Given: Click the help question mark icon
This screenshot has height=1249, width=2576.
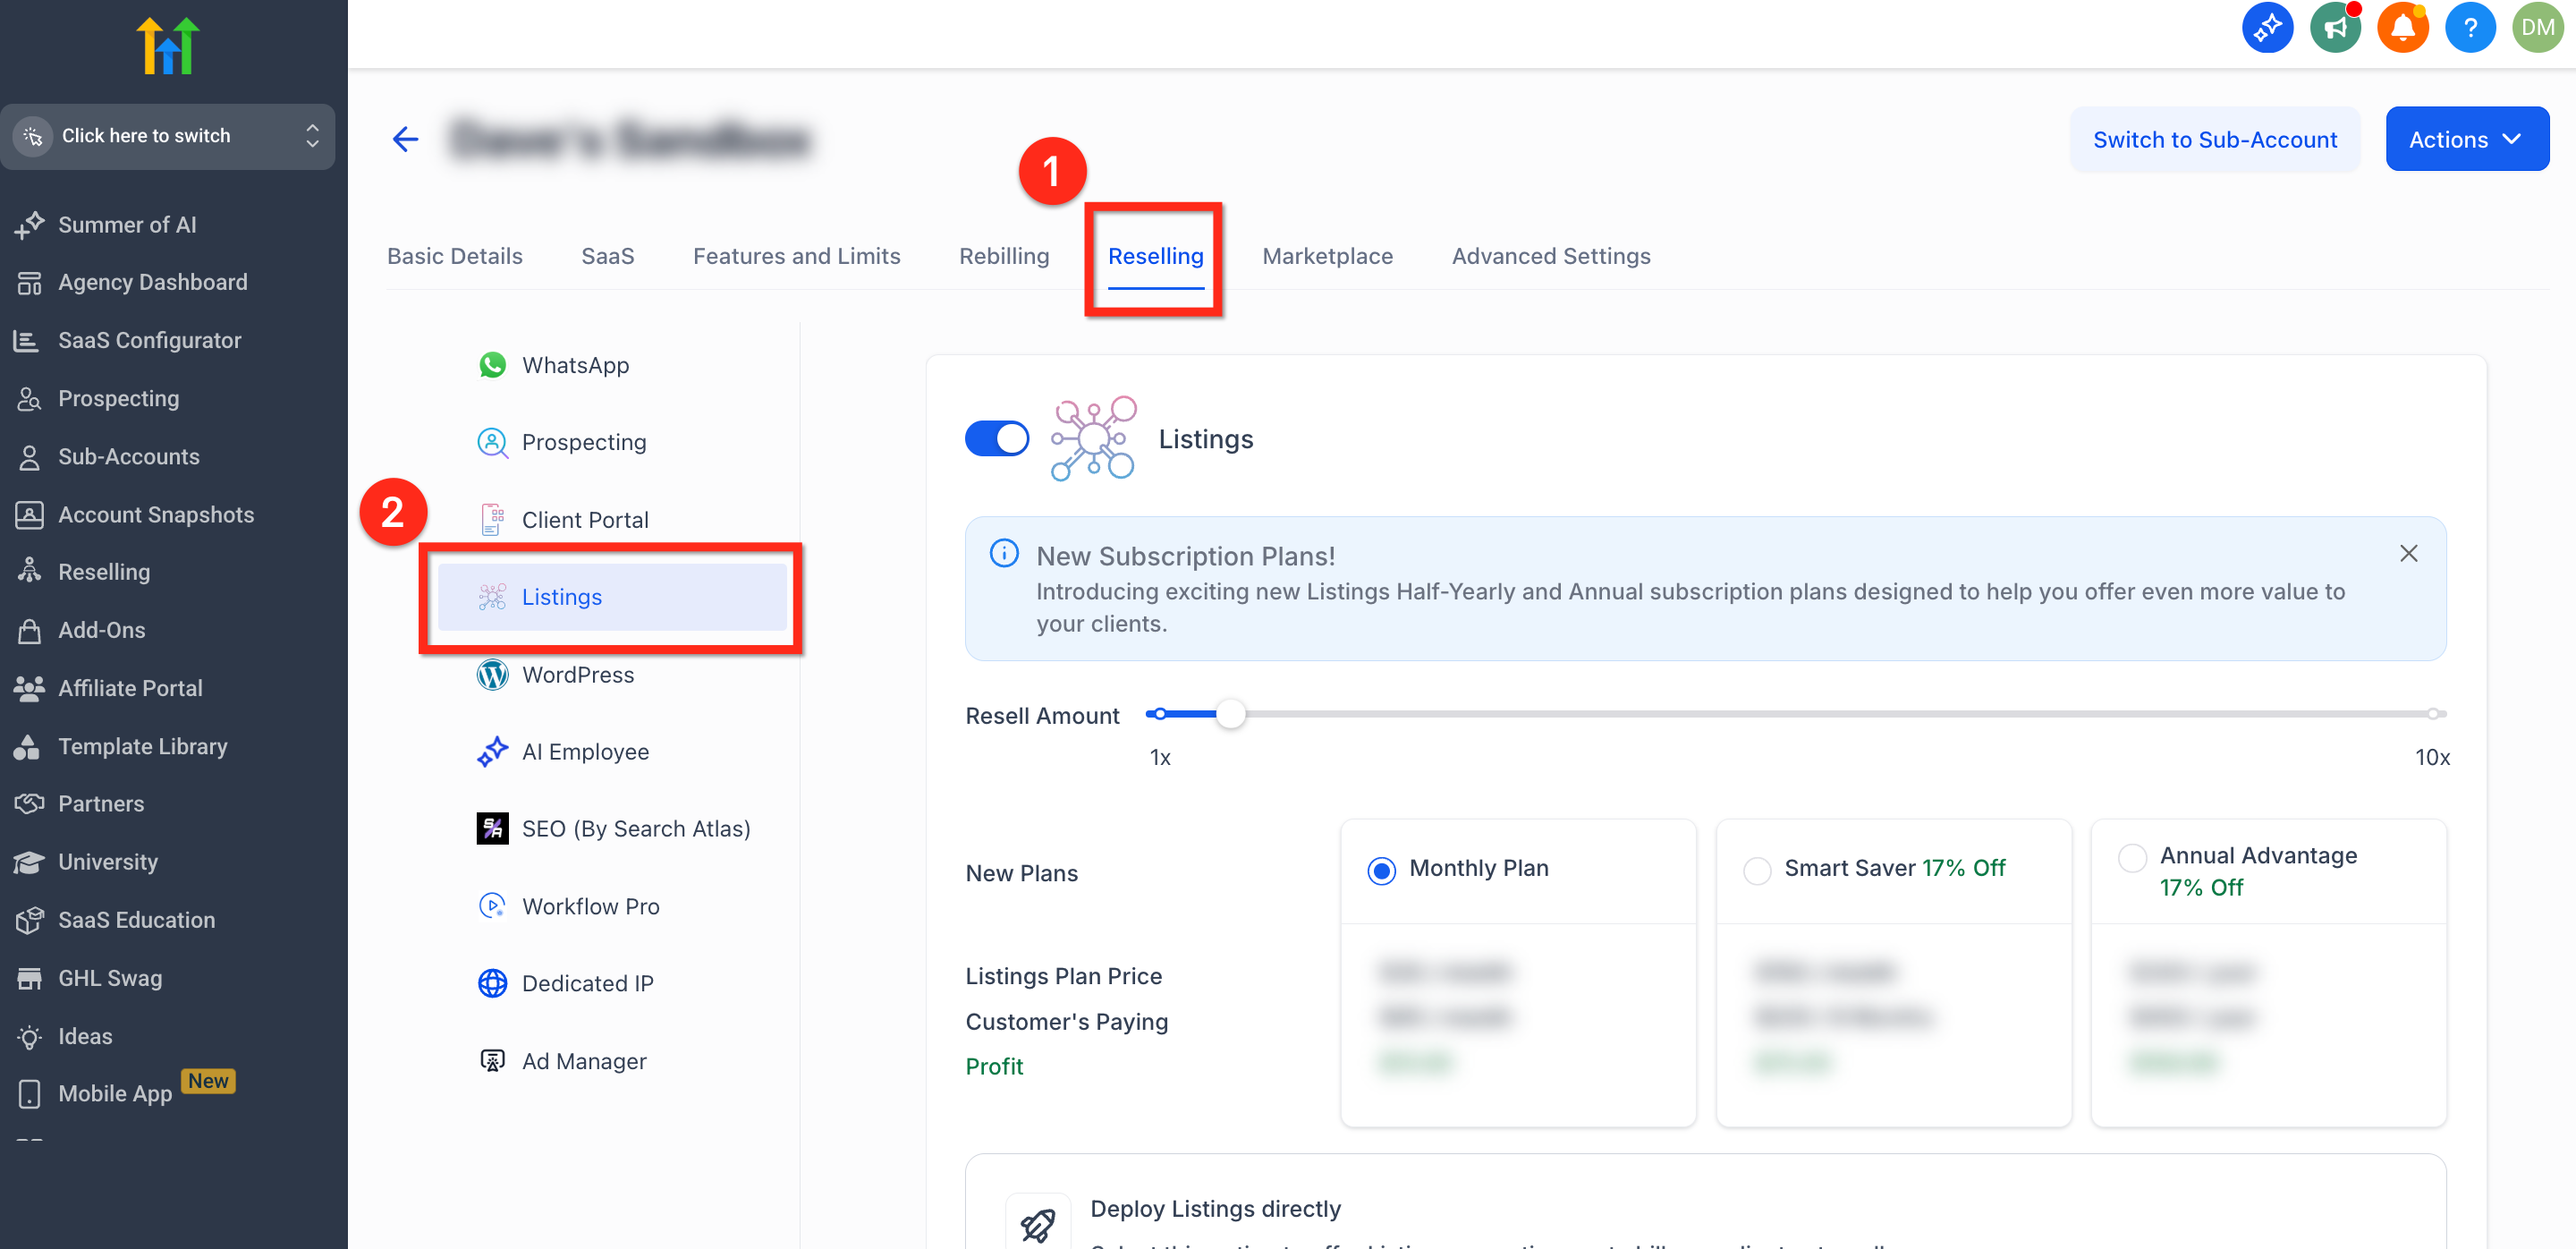Looking at the screenshot, I should pyautogui.click(x=2469, y=28).
